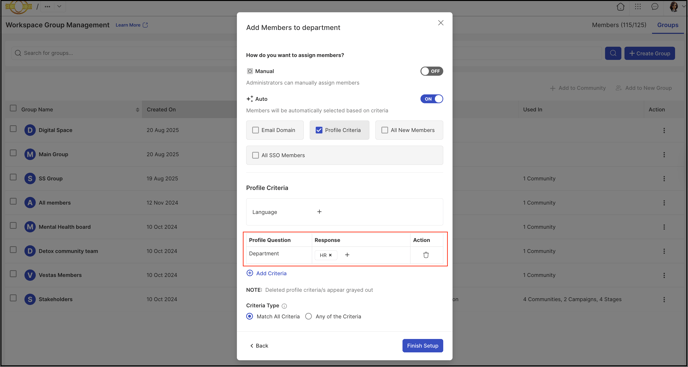Click the blue search groups button
The height and width of the screenshot is (367, 688).
pos(613,53)
